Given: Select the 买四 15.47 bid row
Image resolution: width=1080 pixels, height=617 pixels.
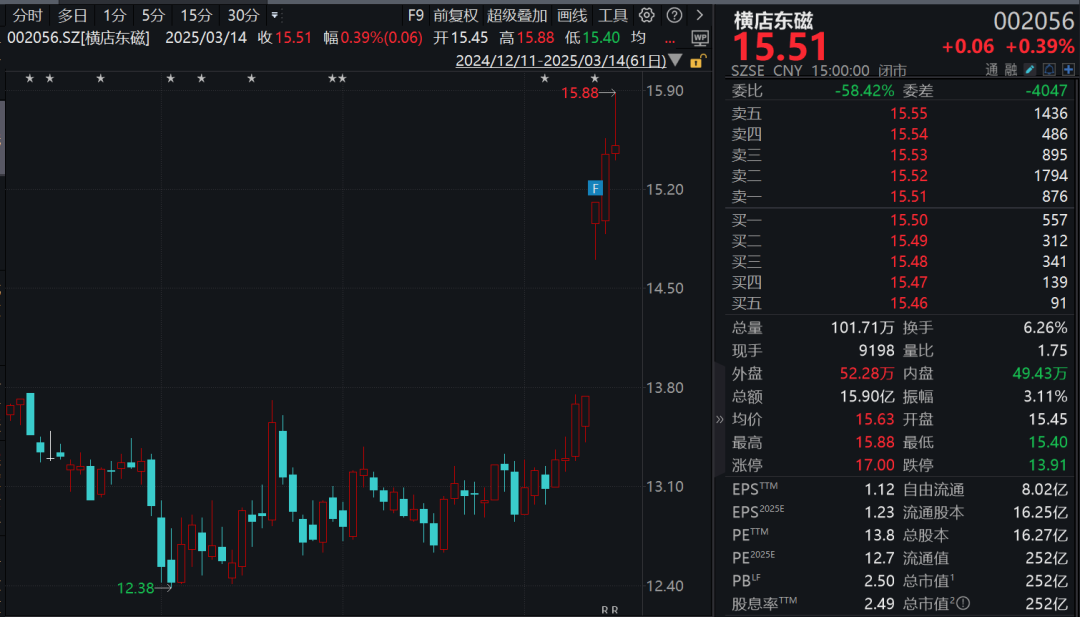Looking at the screenshot, I should pos(900,282).
